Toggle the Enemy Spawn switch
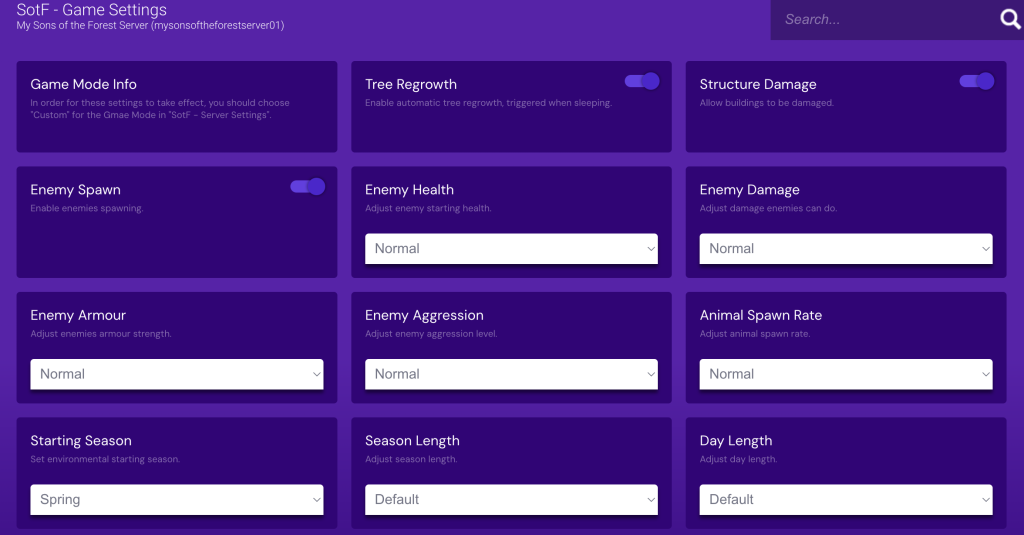 tap(308, 187)
